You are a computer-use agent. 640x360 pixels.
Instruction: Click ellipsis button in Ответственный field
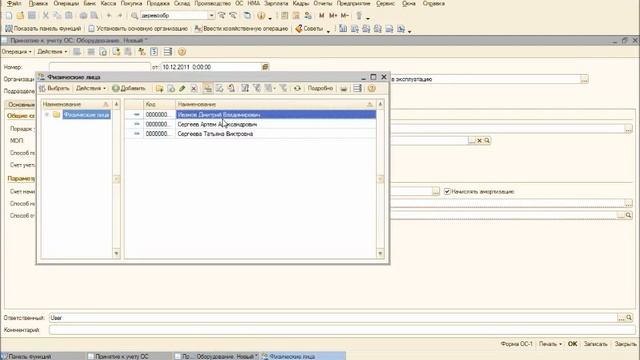click(622, 318)
